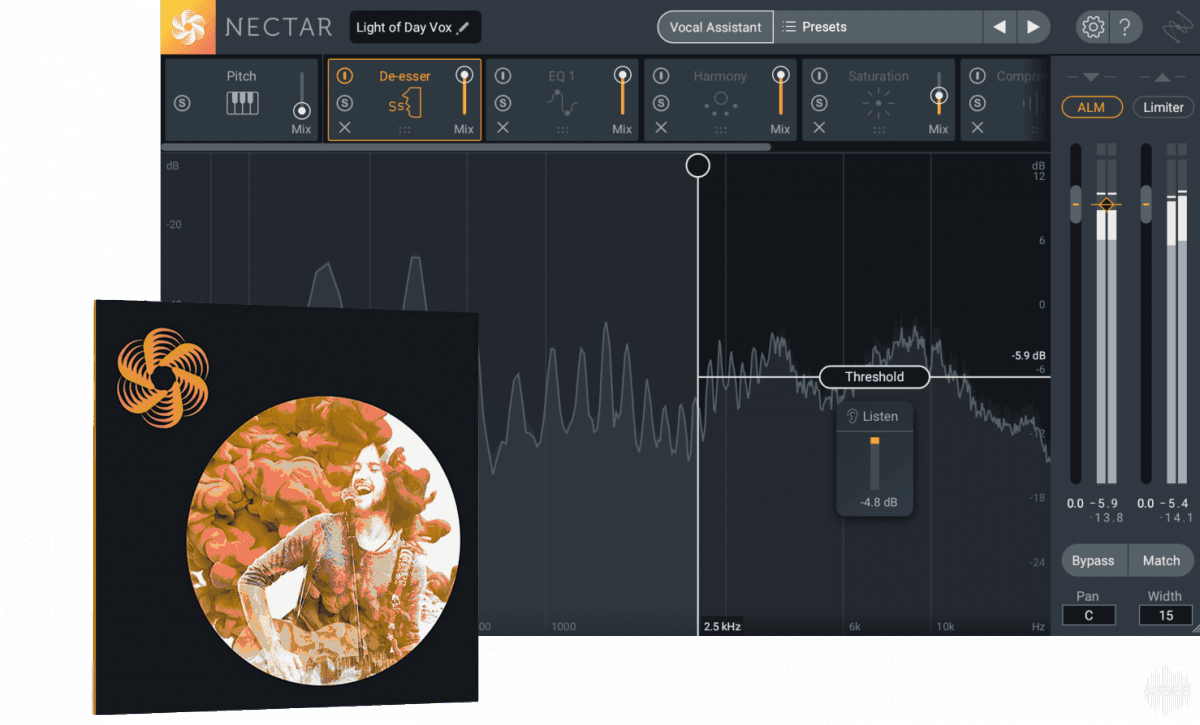Viewport: 1200px width, 725px height.
Task: Solo the De-esser module
Action: tap(345, 103)
